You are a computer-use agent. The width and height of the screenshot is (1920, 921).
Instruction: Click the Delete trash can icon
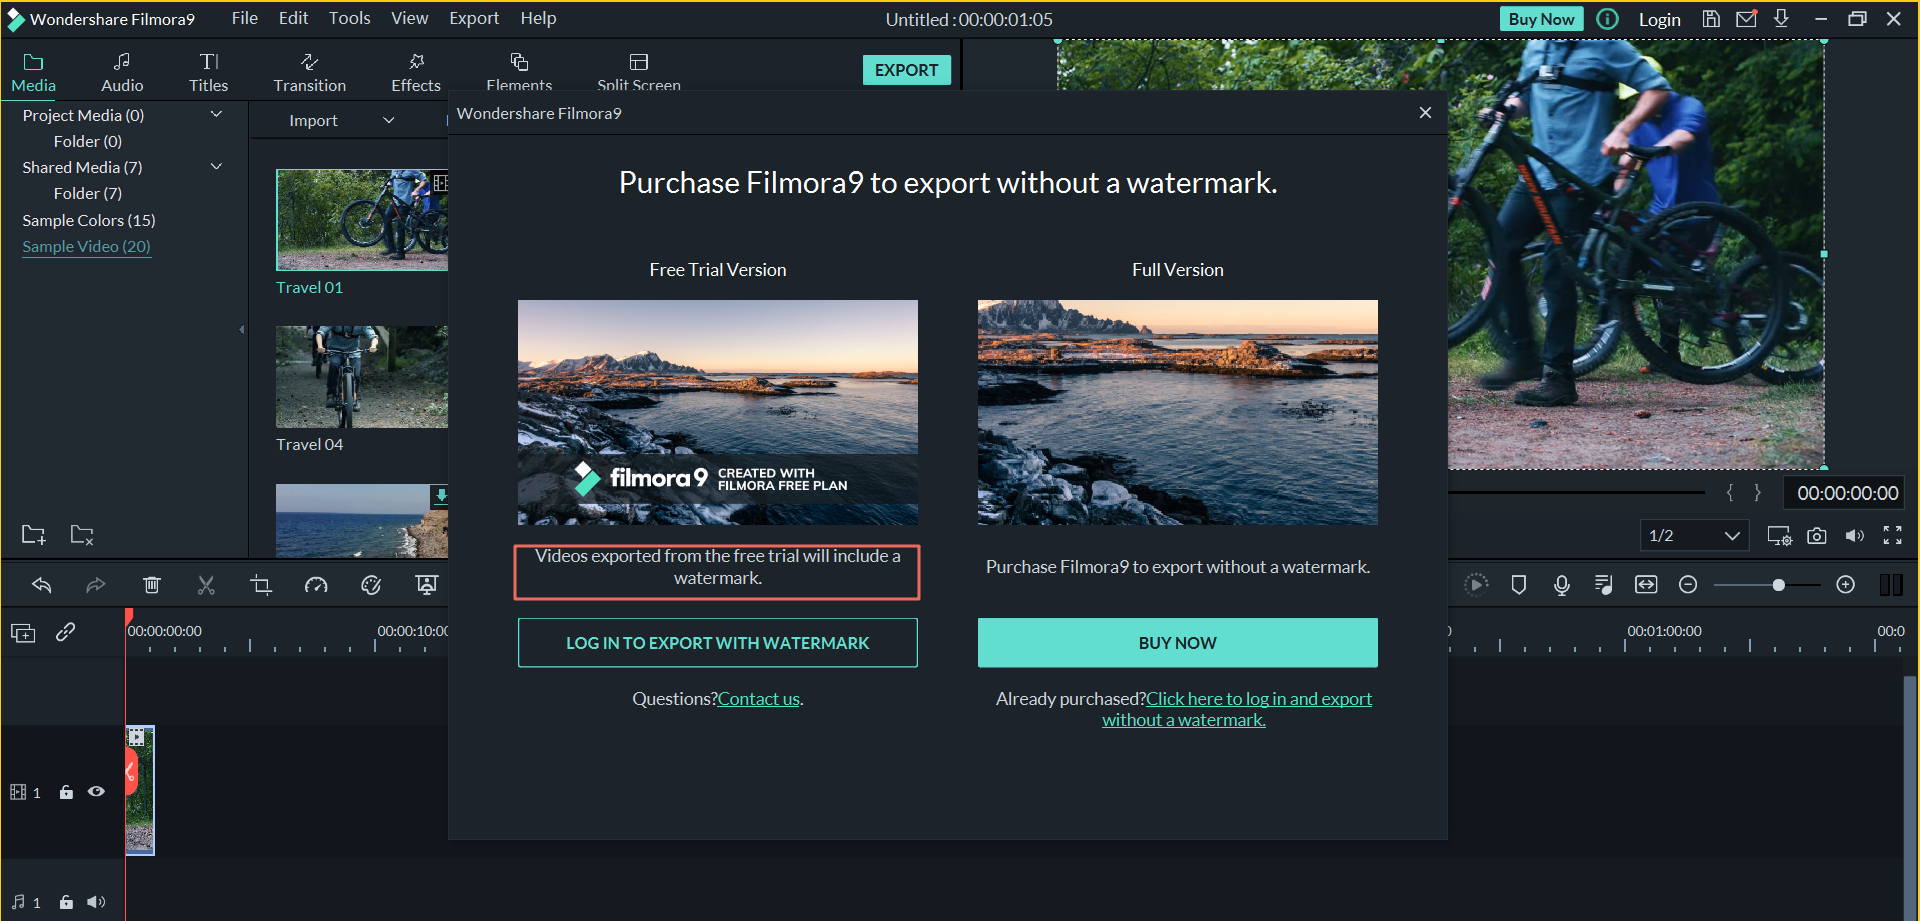click(152, 585)
